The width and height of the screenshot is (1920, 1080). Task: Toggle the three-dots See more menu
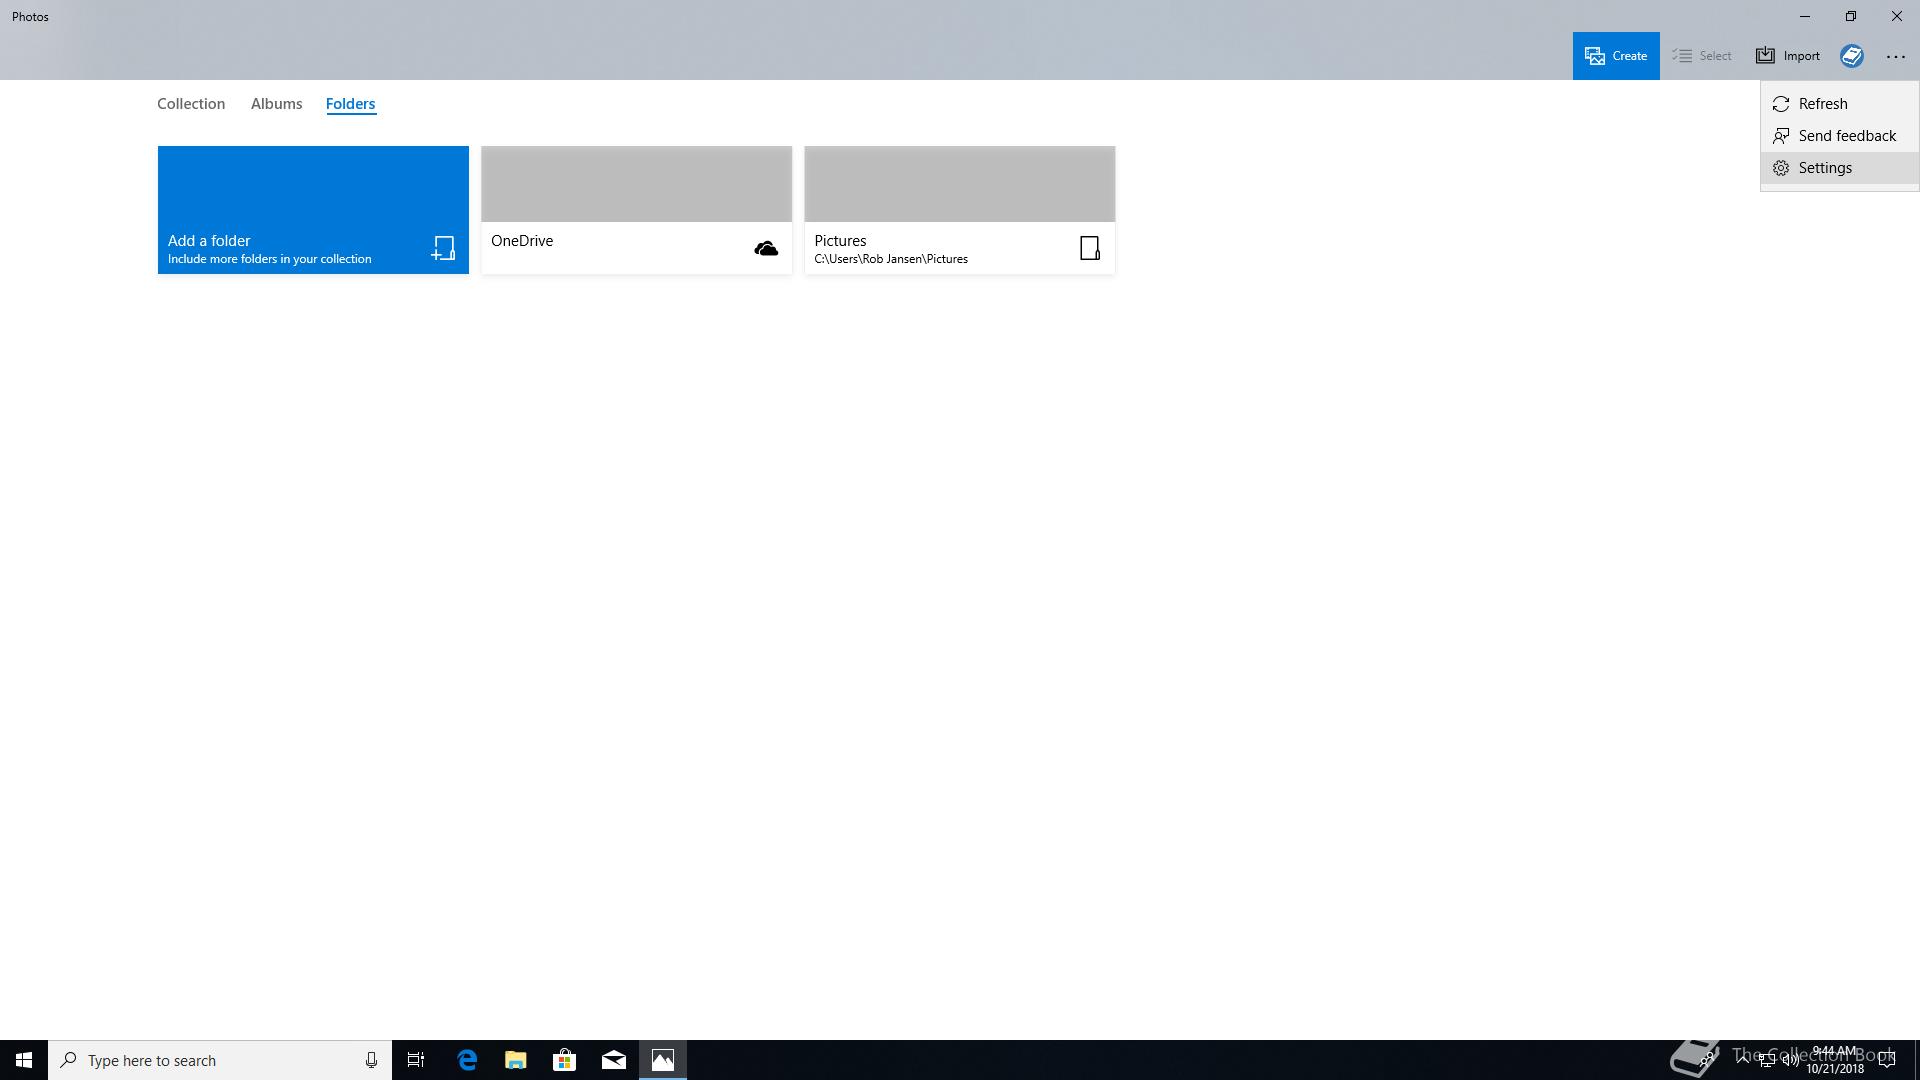[1896, 56]
